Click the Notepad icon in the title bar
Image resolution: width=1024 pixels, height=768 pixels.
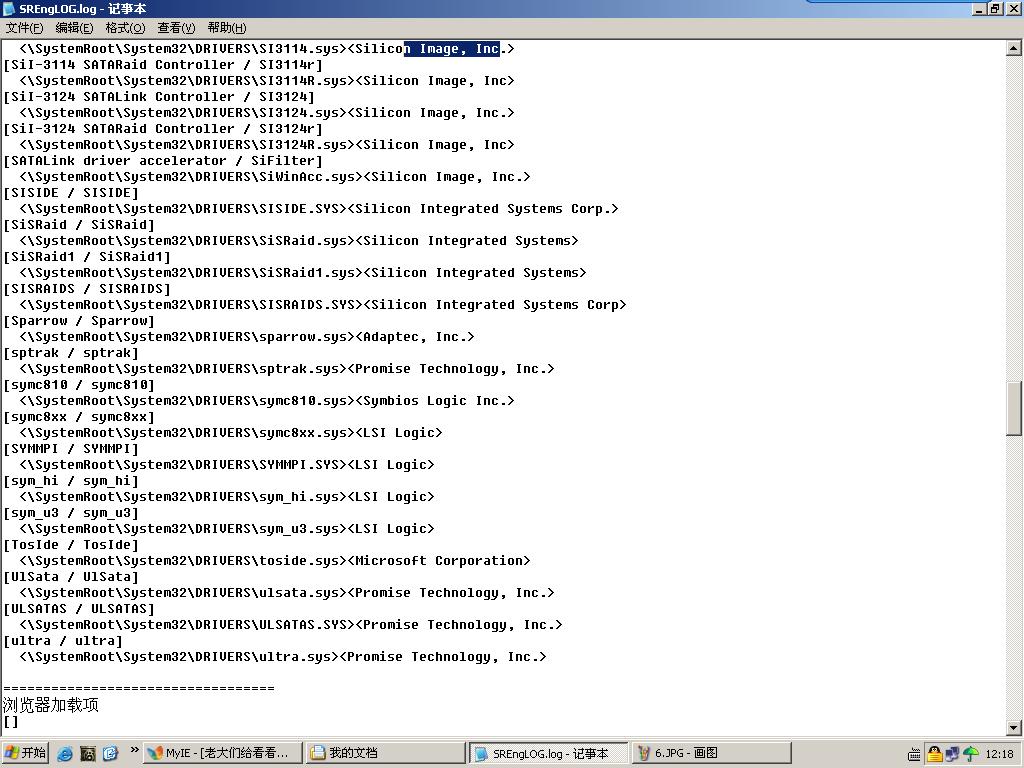click(x=8, y=8)
